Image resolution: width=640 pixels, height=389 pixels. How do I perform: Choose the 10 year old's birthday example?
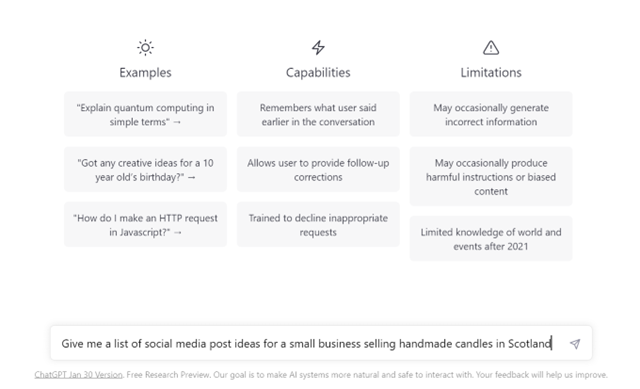coord(145,169)
